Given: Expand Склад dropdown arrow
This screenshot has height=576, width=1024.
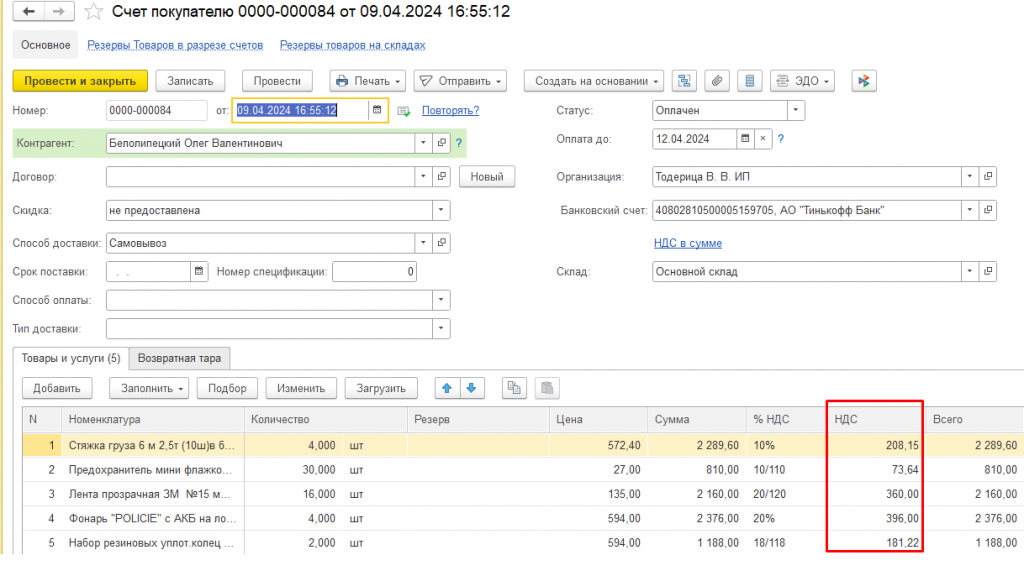Looking at the screenshot, I should 970,271.
